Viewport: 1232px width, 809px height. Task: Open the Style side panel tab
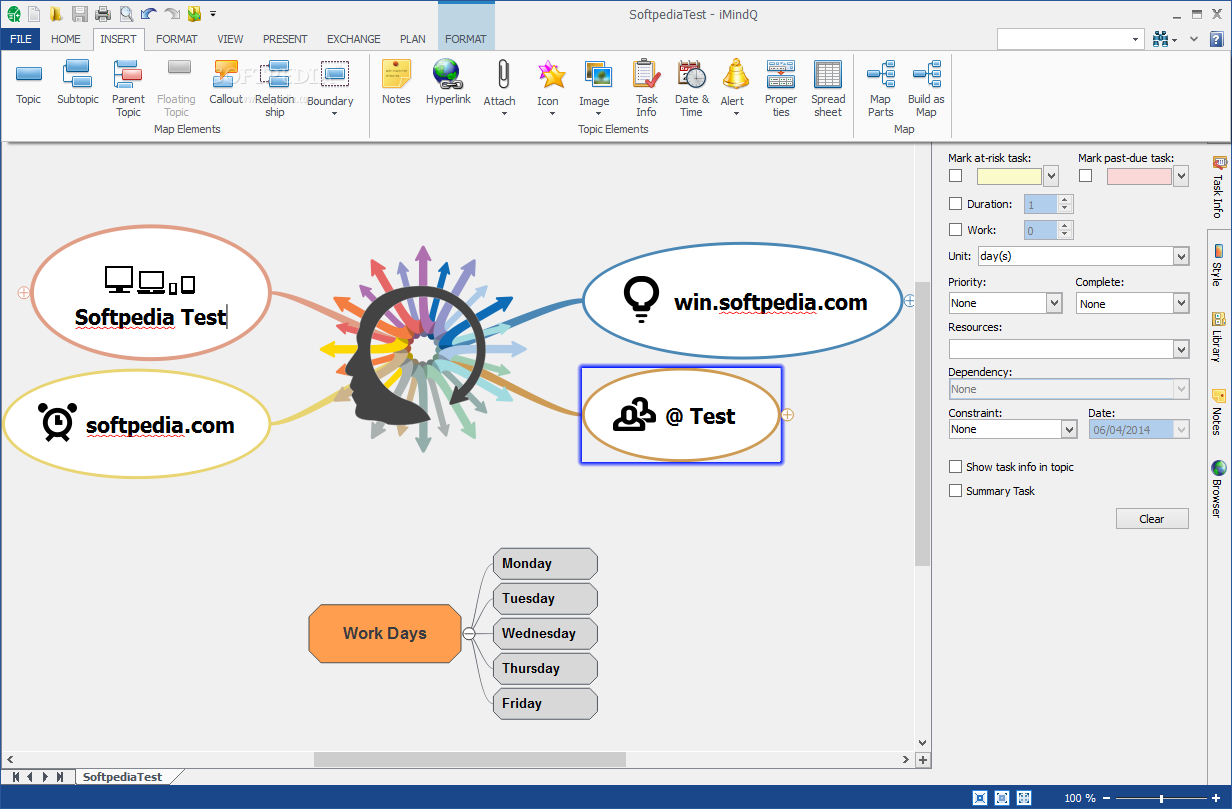(x=1218, y=263)
